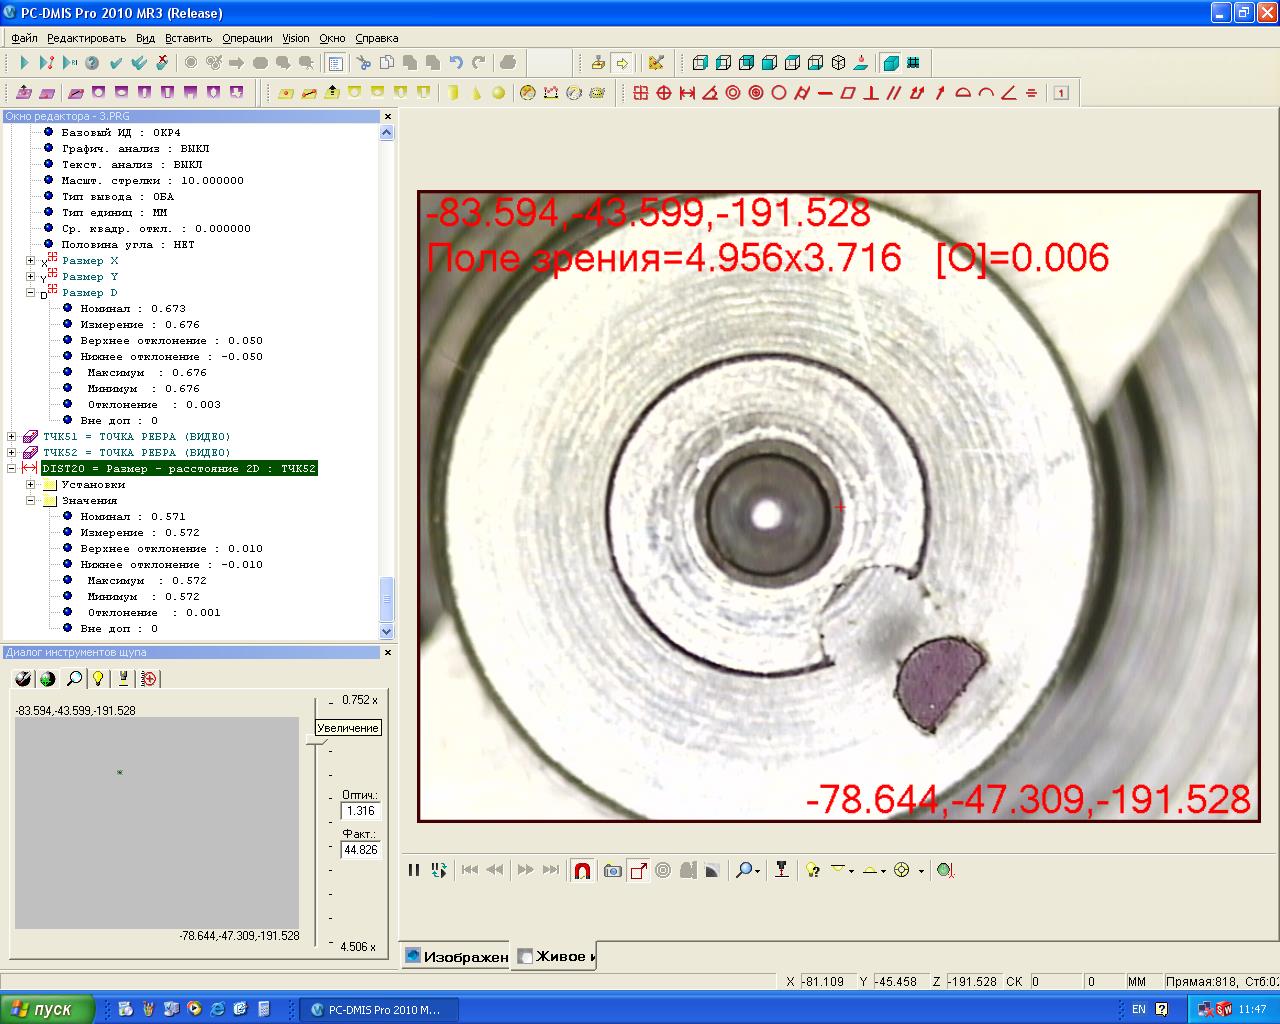This screenshot has width=1280, height=1024.
Task: Click the angle dimension icon
Action: coord(710,93)
